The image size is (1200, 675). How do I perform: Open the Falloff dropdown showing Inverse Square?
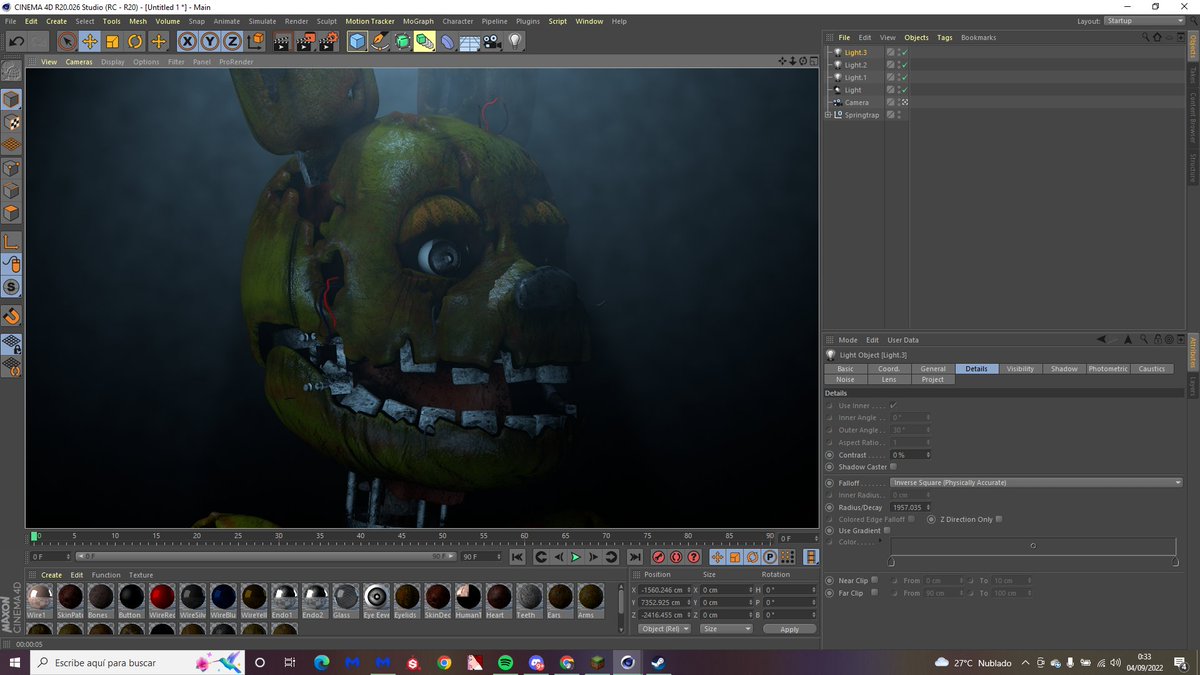tap(1035, 481)
